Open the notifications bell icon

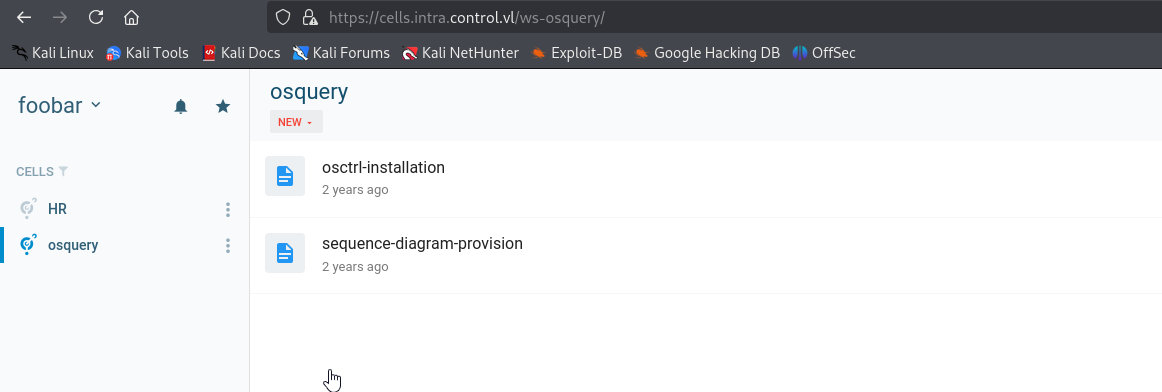(181, 107)
